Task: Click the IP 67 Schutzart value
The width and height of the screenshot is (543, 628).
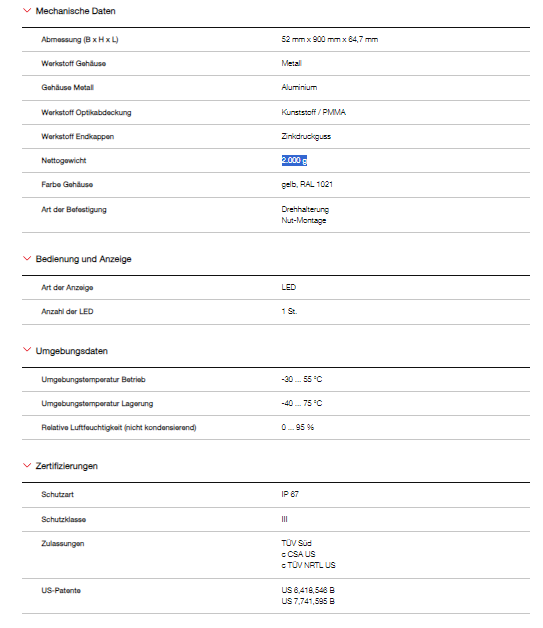Action: pos(290,494)
